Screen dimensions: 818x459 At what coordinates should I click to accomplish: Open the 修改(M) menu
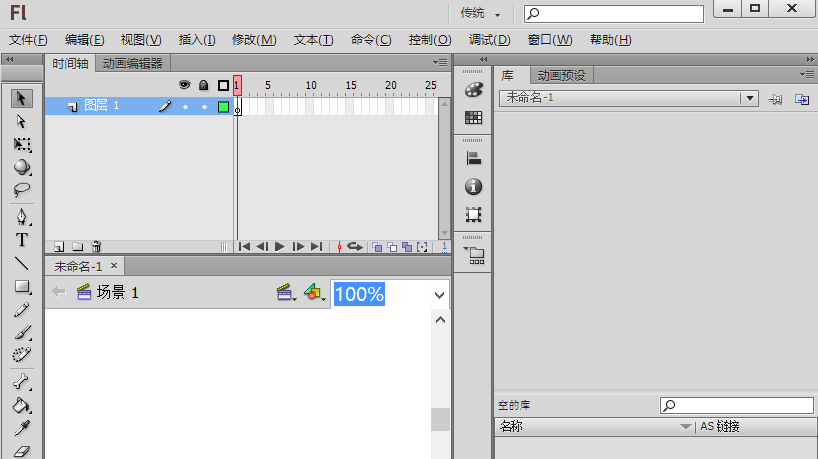(x=254, y=40)
